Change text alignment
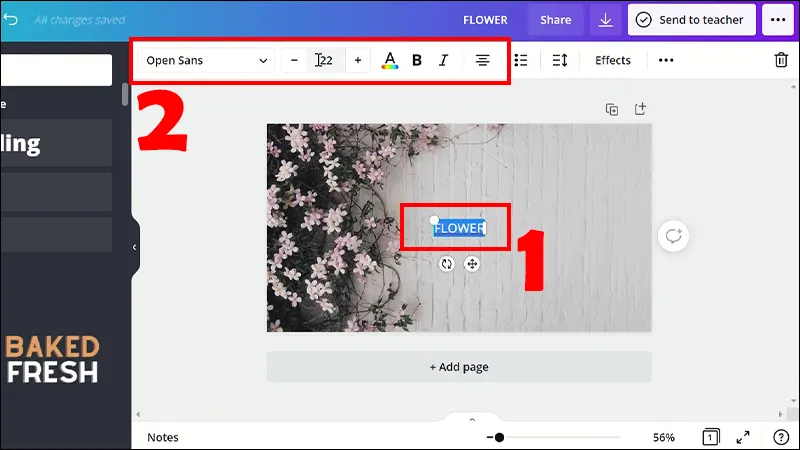 tap(482, 60)
